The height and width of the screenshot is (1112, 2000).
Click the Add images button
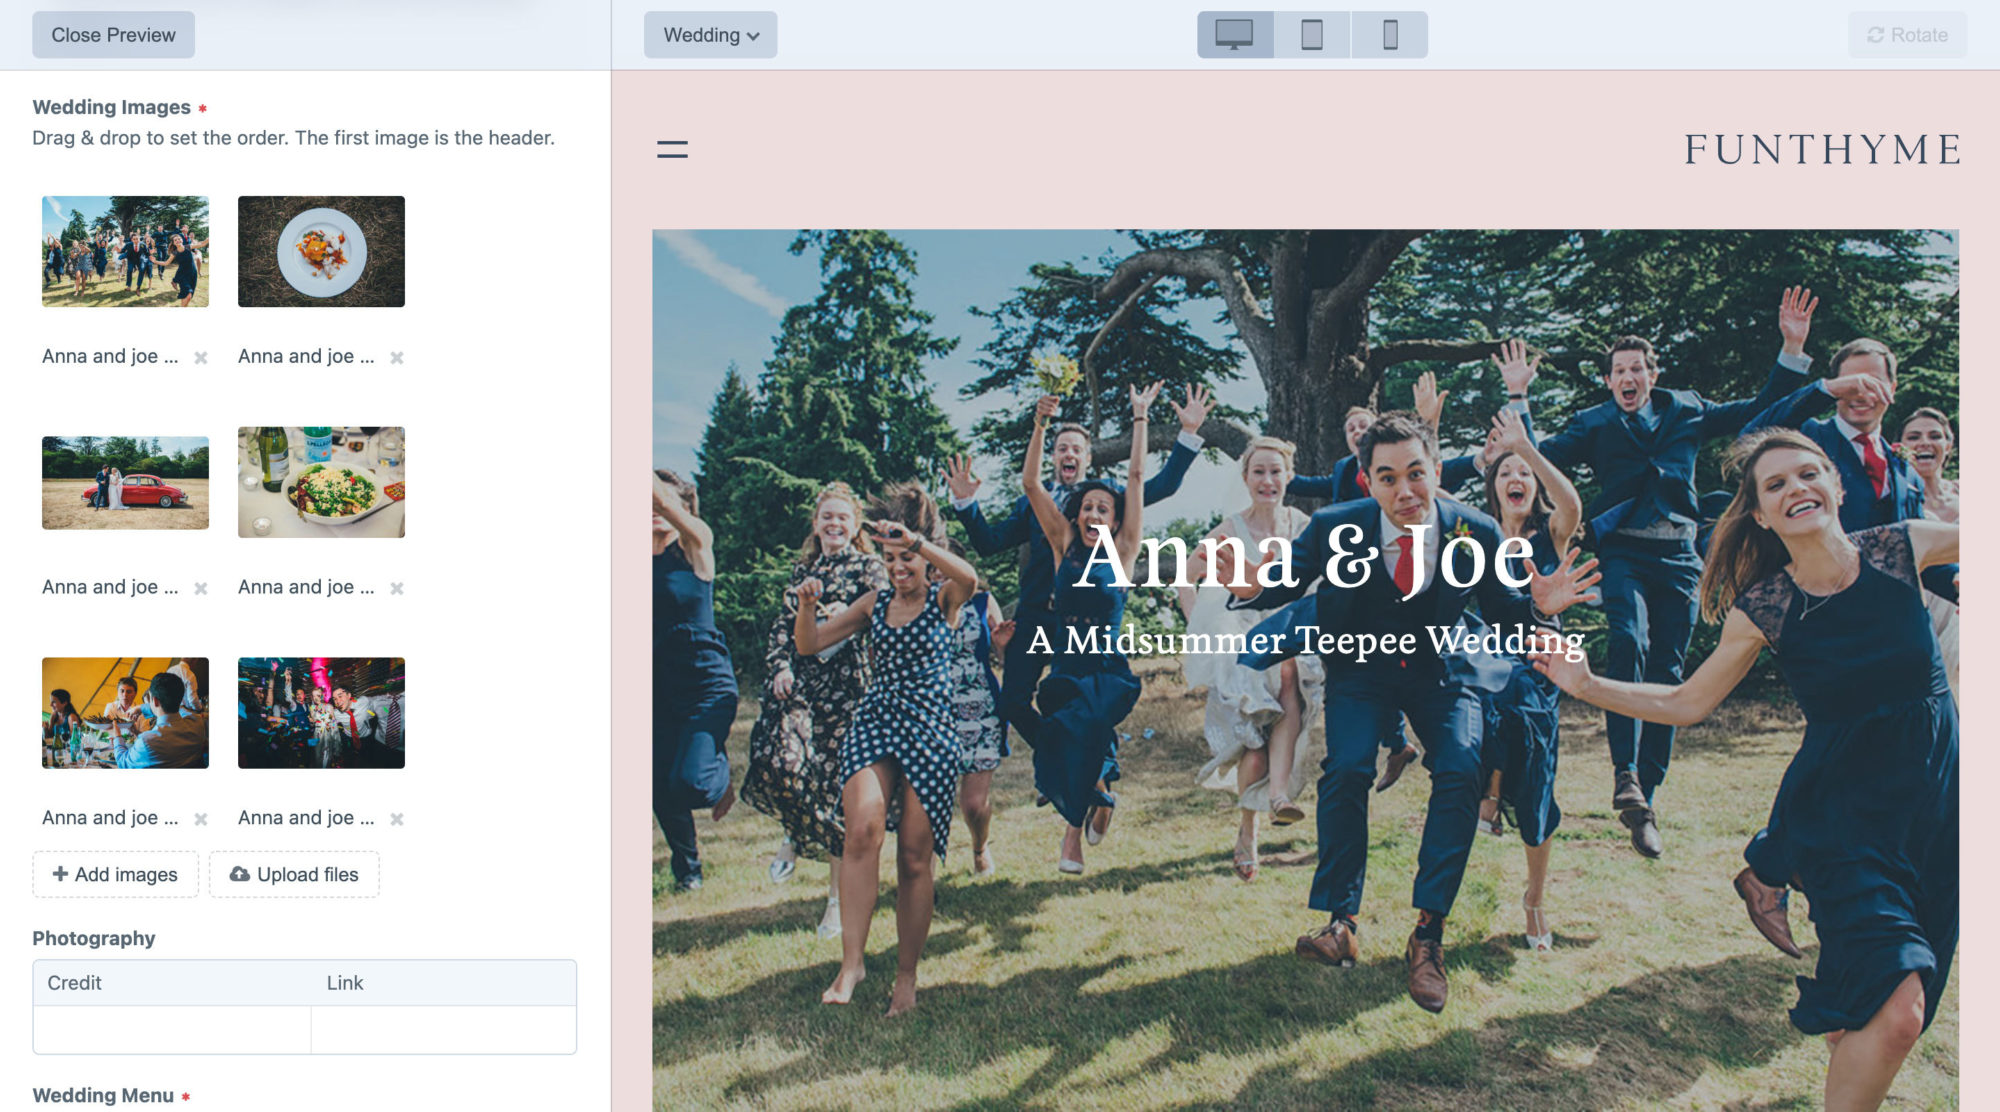coord(112,874)
